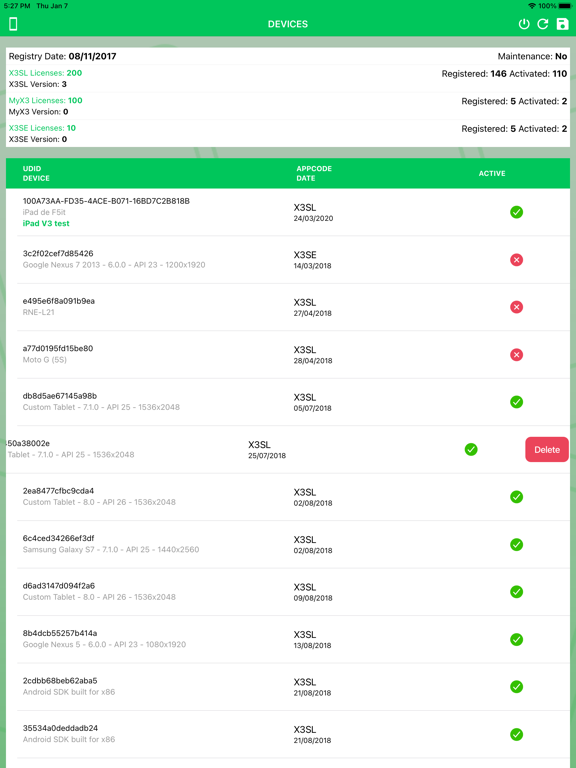Click the date 28/04/2018
Screen dimensions: 576x768
tap(312, 361)
